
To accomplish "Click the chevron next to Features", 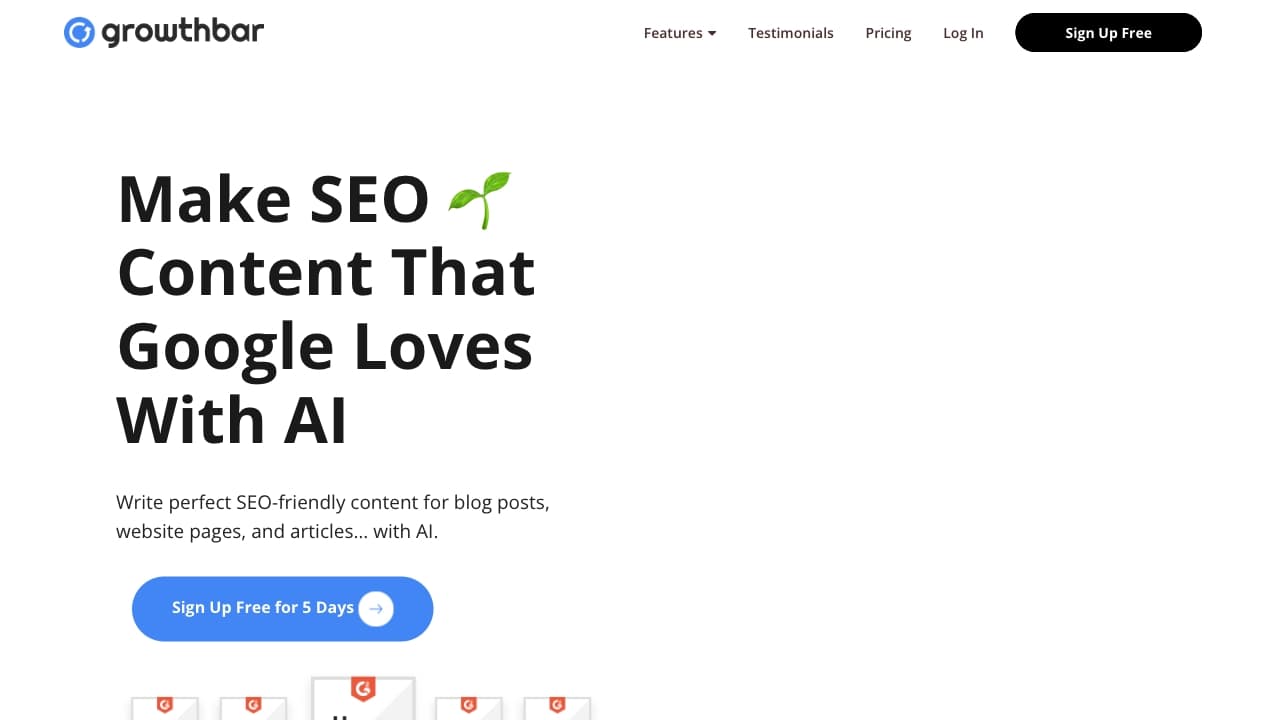I will tap(712, 33).
